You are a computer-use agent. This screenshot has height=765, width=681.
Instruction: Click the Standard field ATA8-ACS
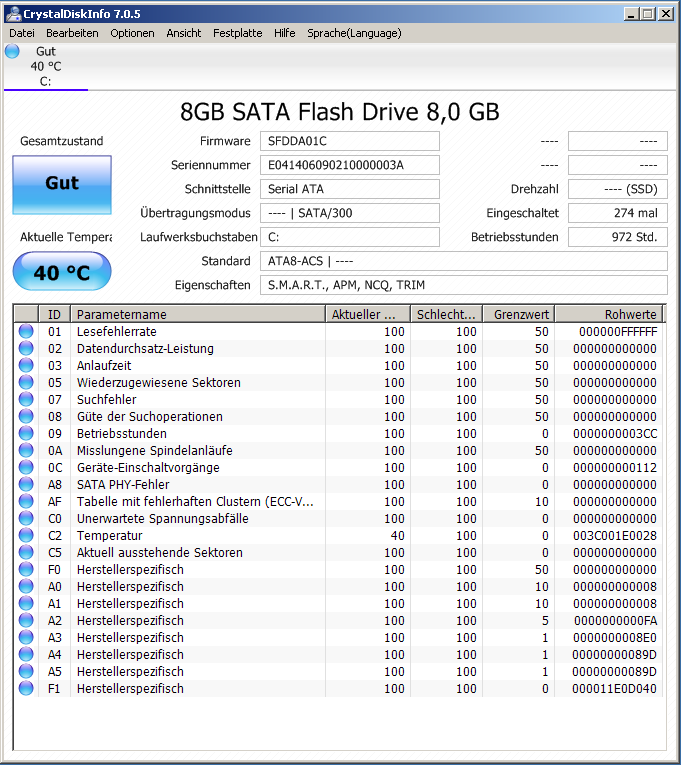pos(464,261)
